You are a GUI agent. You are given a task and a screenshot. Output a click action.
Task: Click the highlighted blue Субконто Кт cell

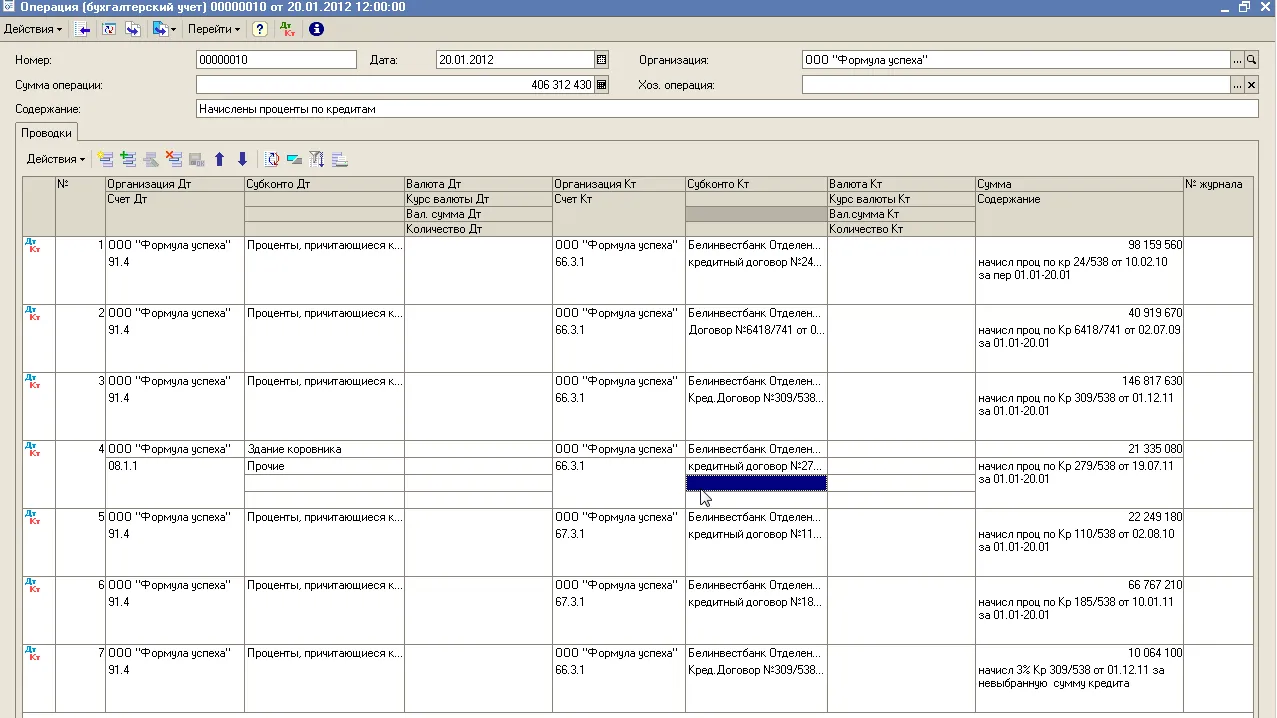pos(756,483)
